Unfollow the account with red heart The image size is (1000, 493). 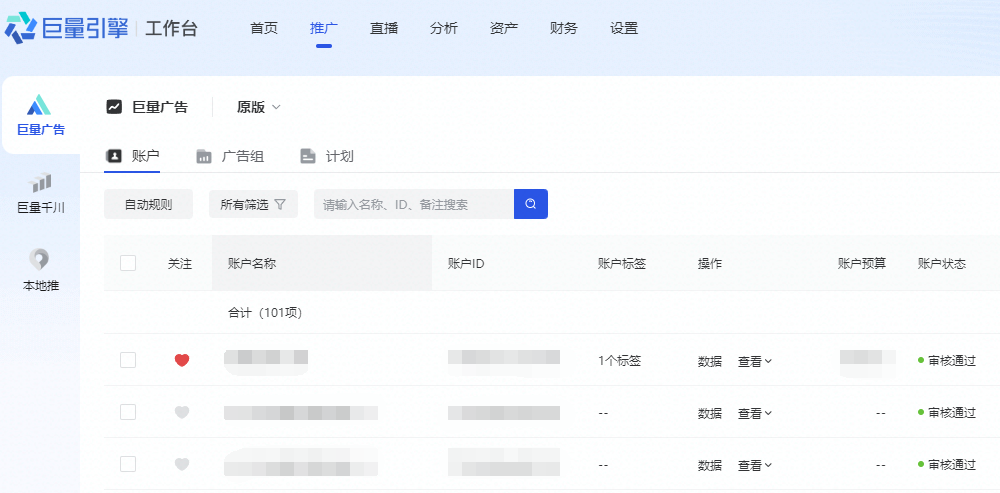182,360
